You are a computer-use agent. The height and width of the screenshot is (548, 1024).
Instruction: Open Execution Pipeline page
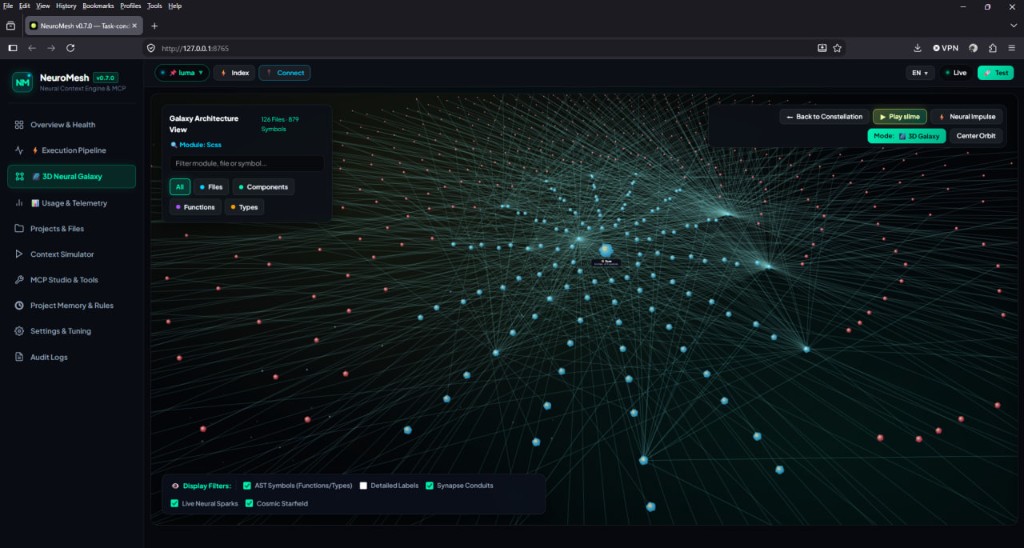pos(72,150)
